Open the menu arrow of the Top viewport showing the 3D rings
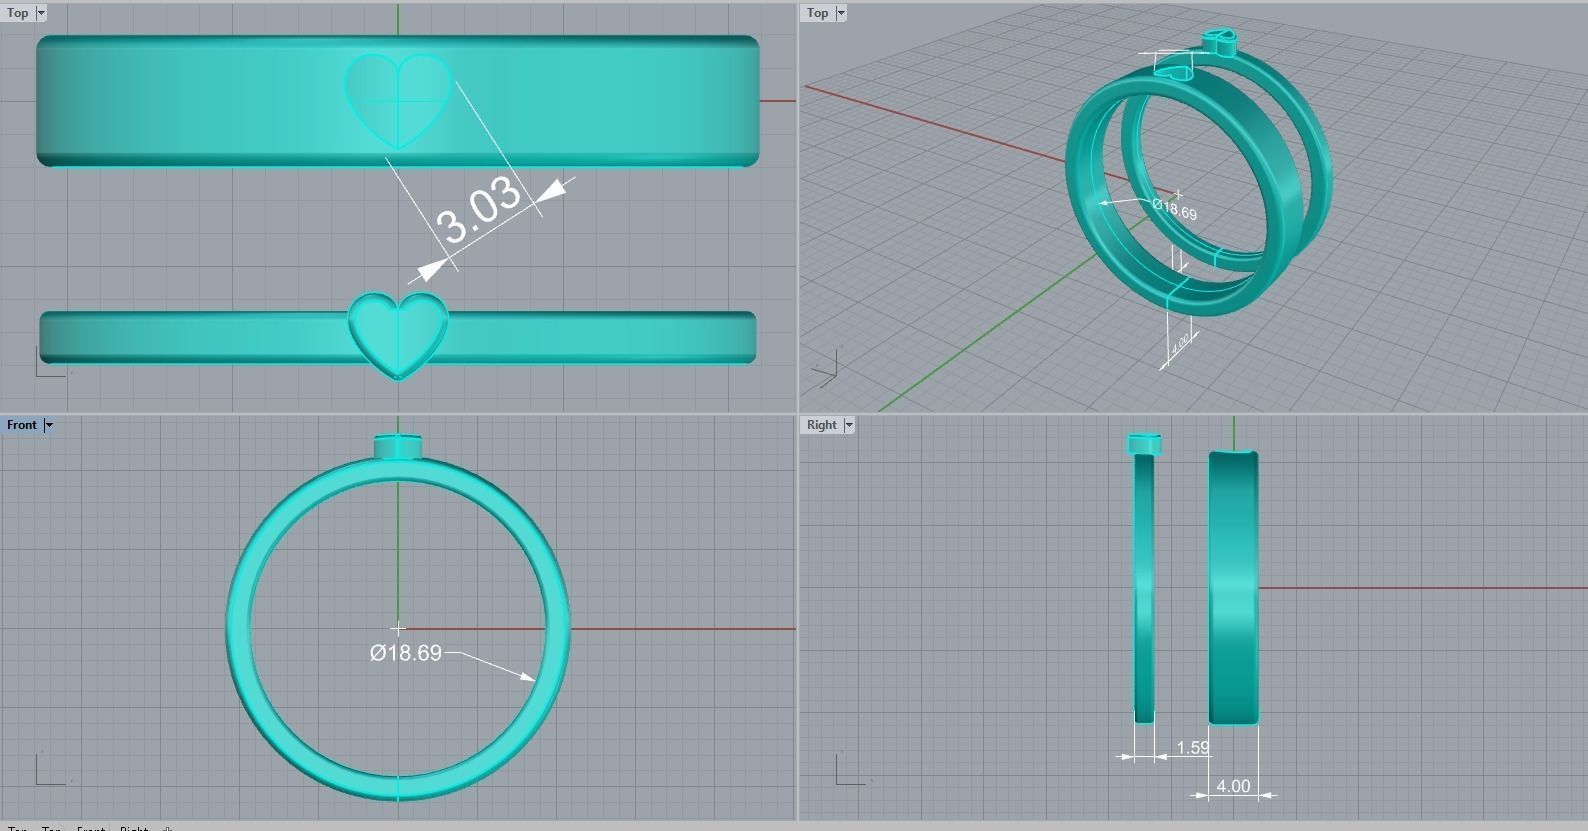This screenshot has height=831, width=1588. click(x=841, y=13)
